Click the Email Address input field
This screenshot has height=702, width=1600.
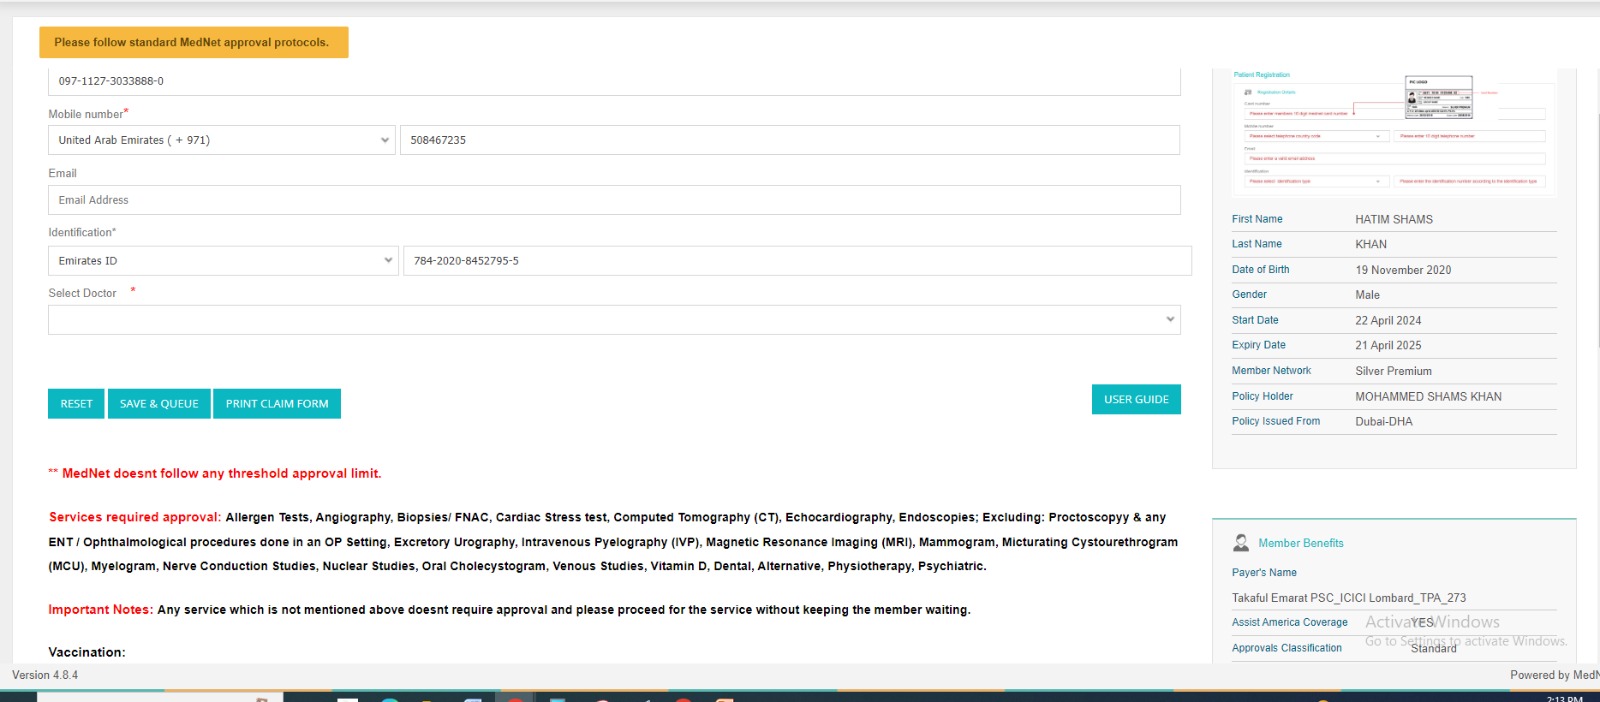(614, 200)
